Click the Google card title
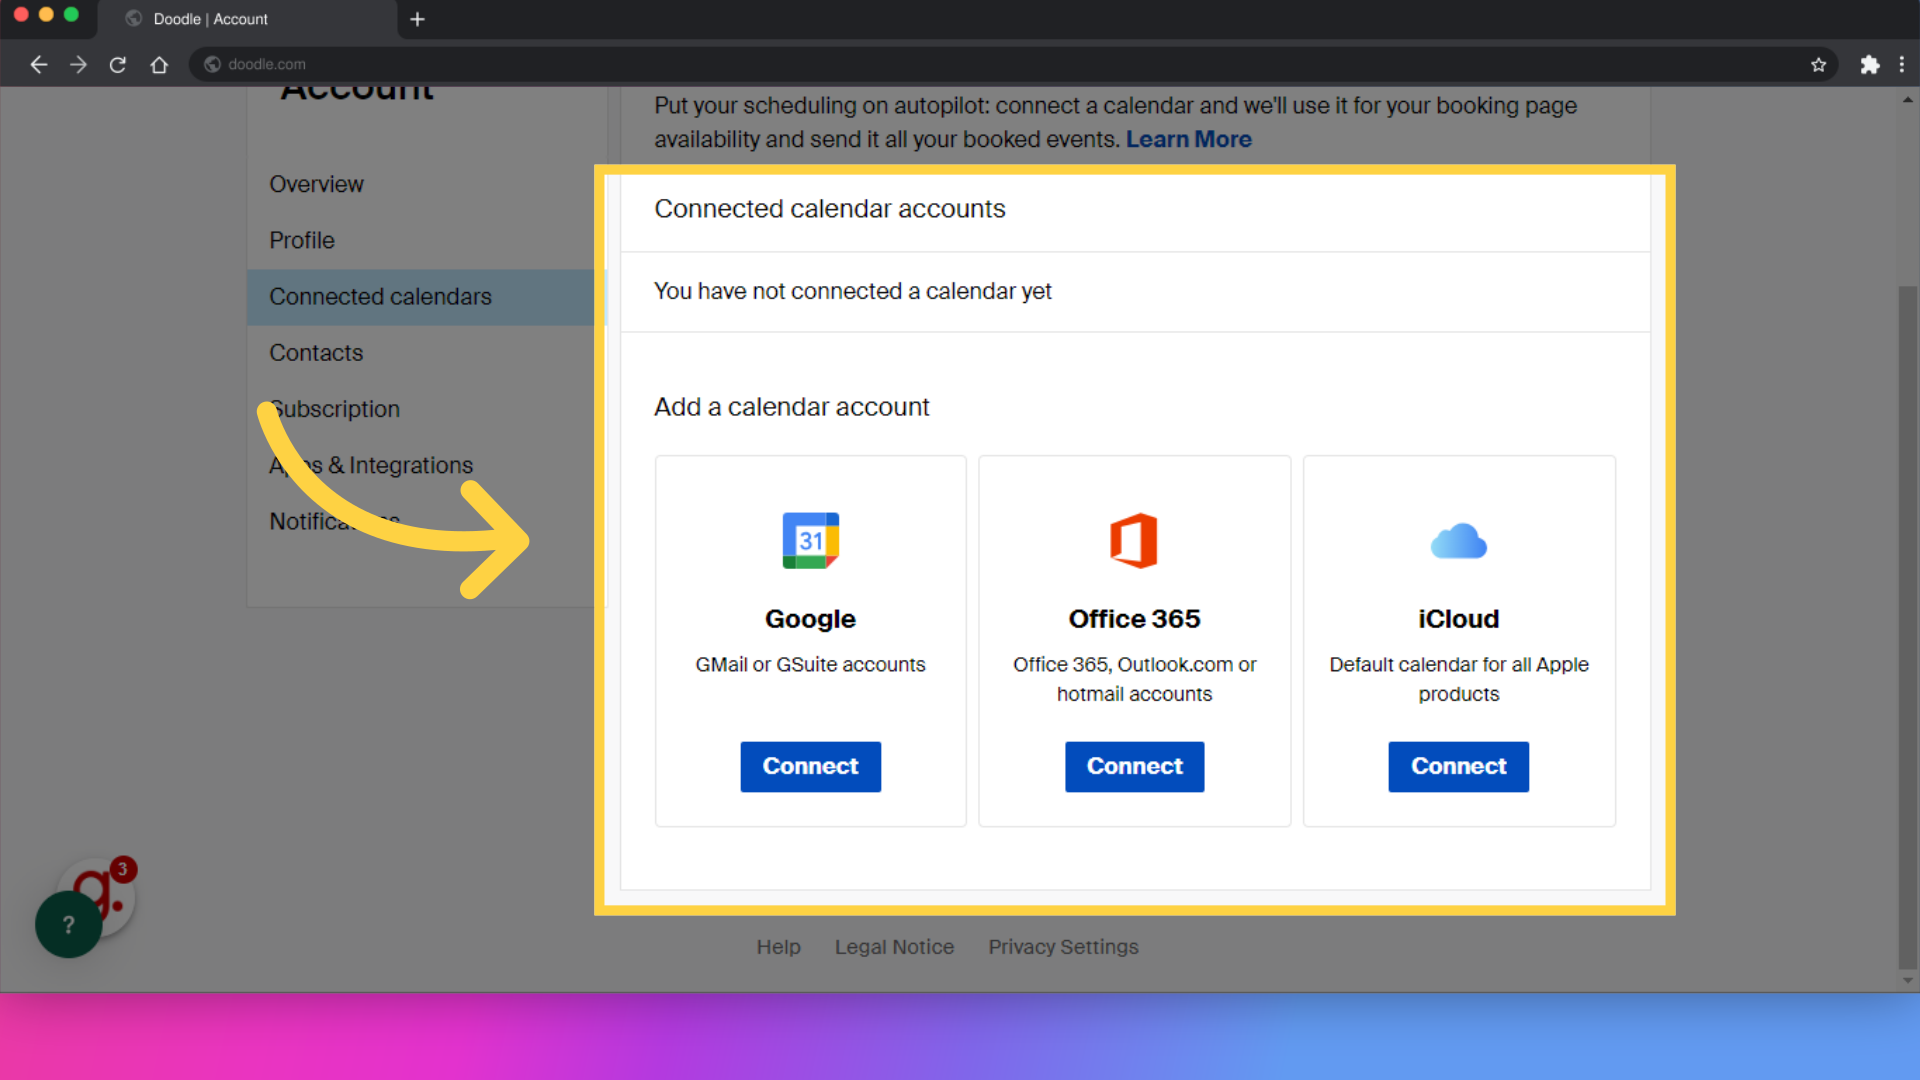The height and width of the screenshot is (1080, 1920). 810,619
